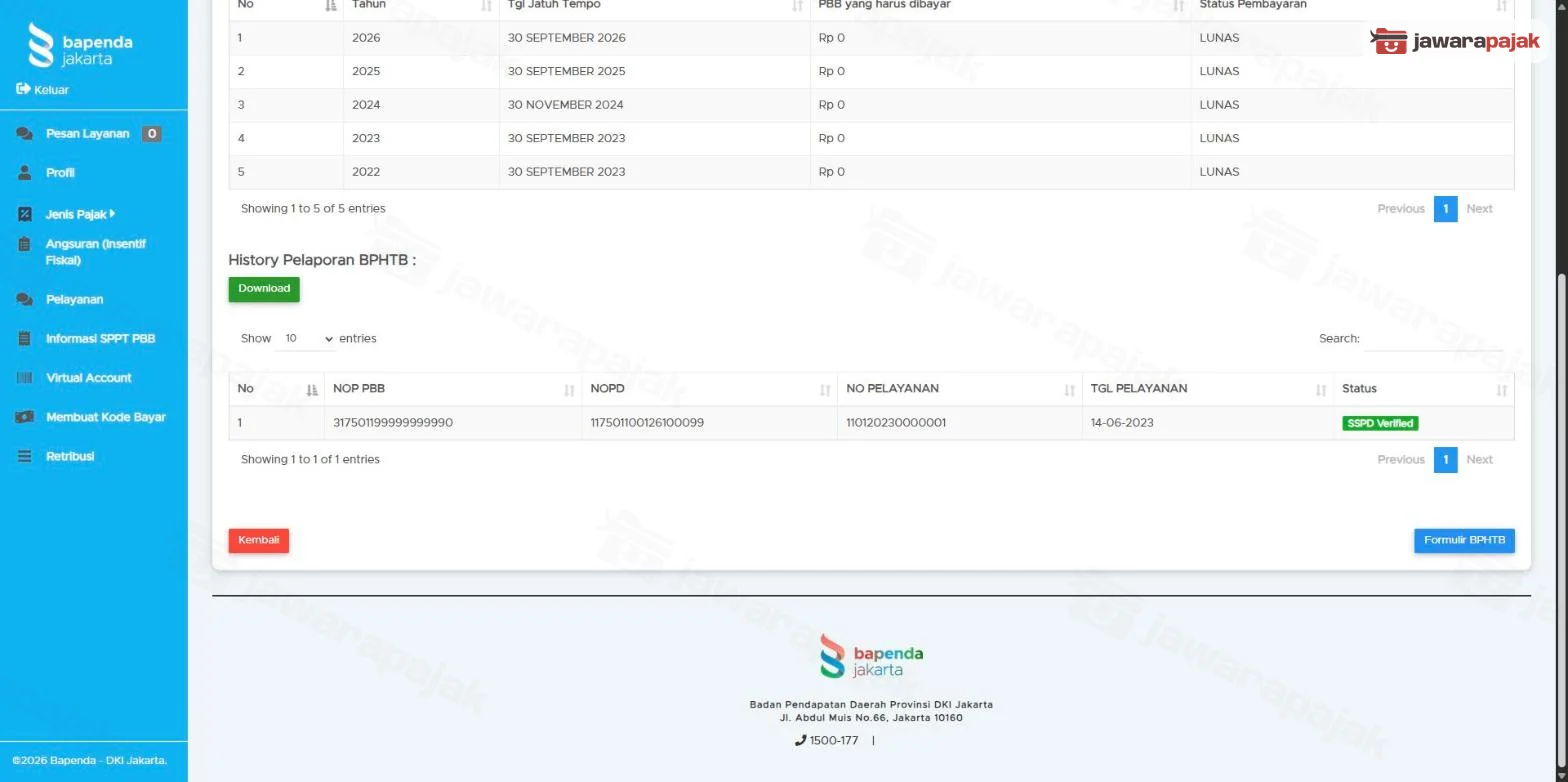Click the Profil person icon
The height and width of the screenshot is (782, 1568).
[x=25, y=173]
